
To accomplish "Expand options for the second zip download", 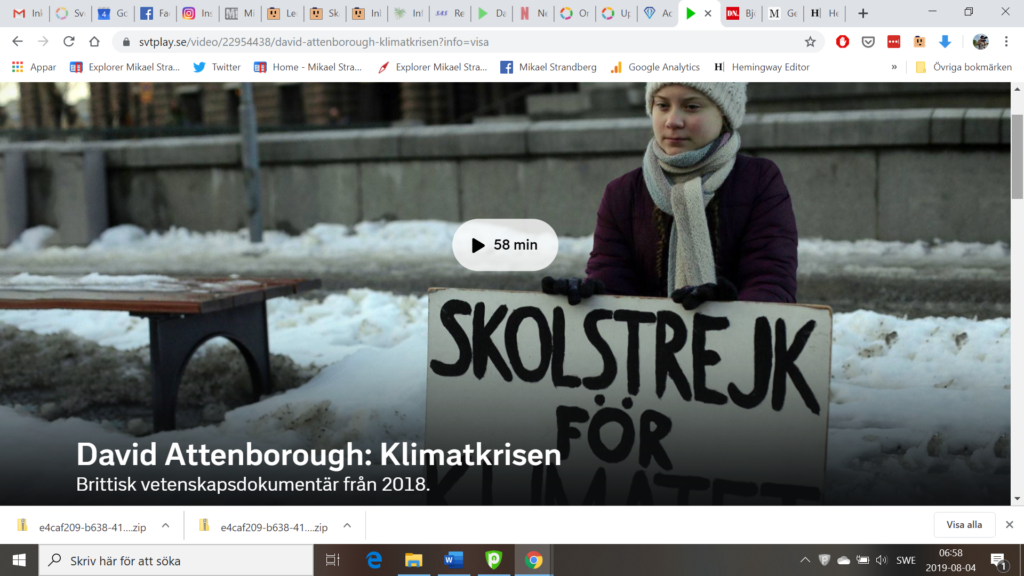I will pyautogui.click(x=347, y=525).
